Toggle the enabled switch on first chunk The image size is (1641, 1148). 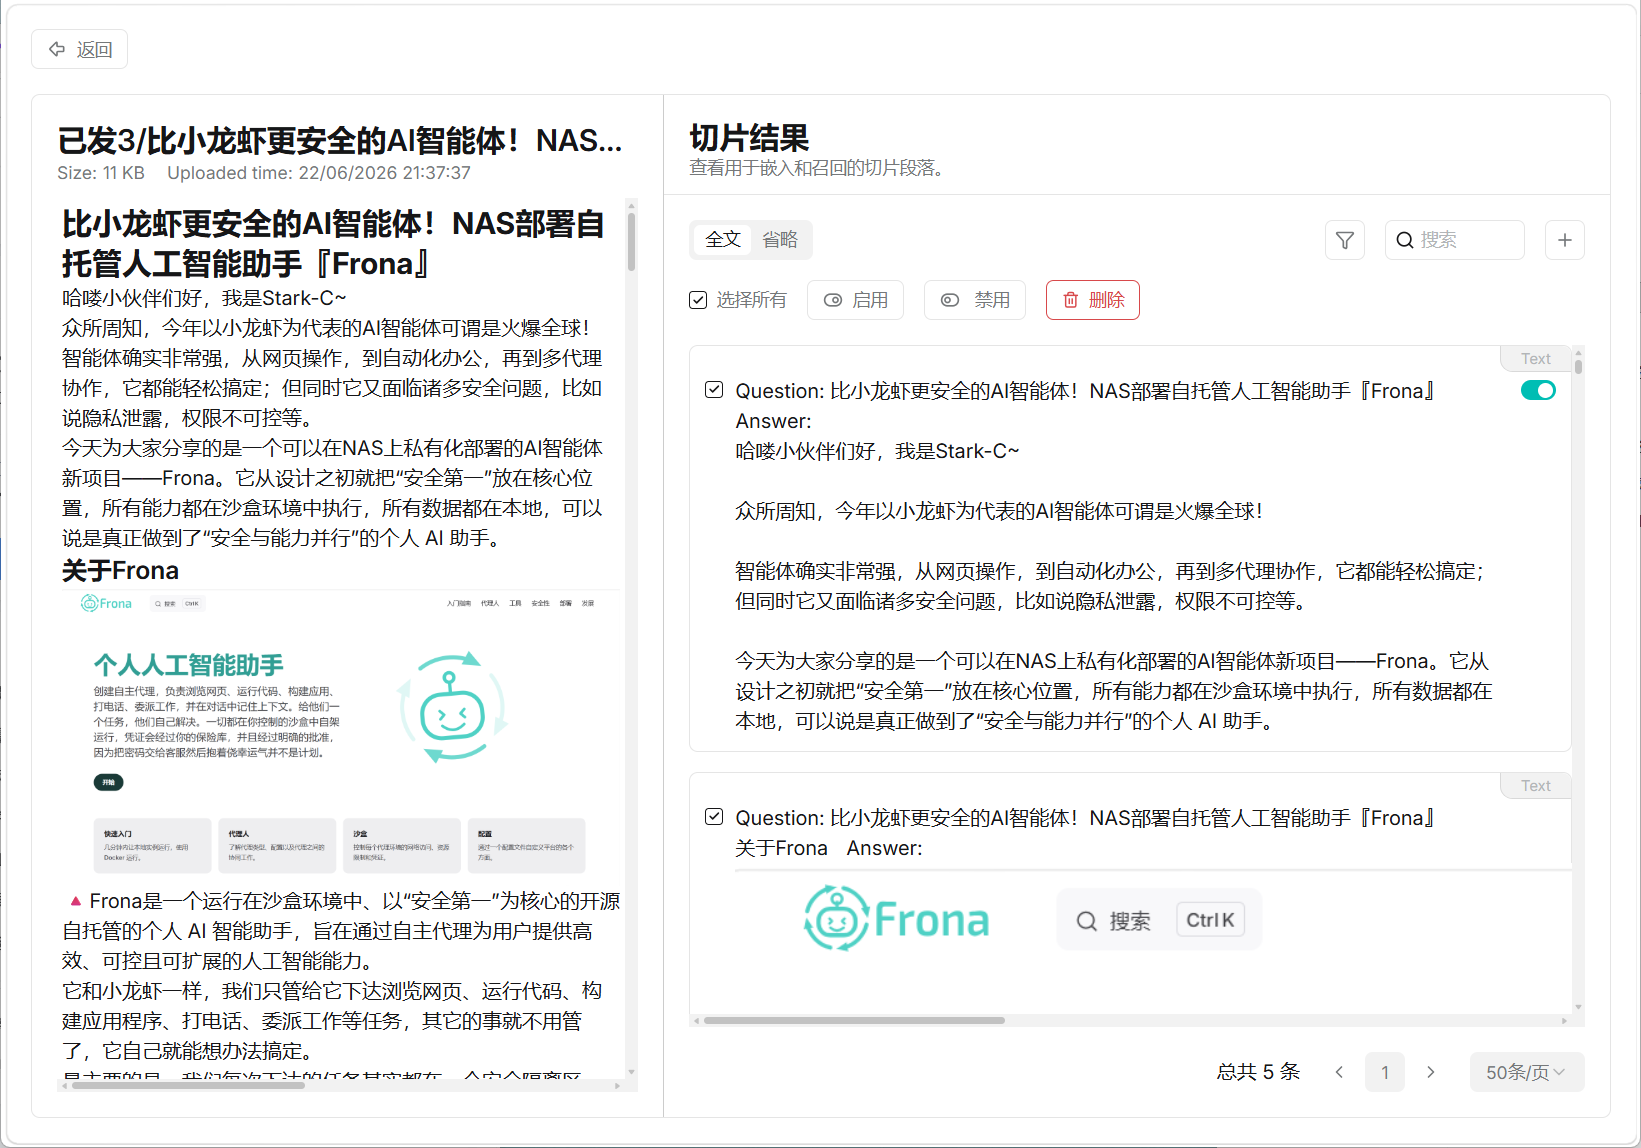(1538, 390)
